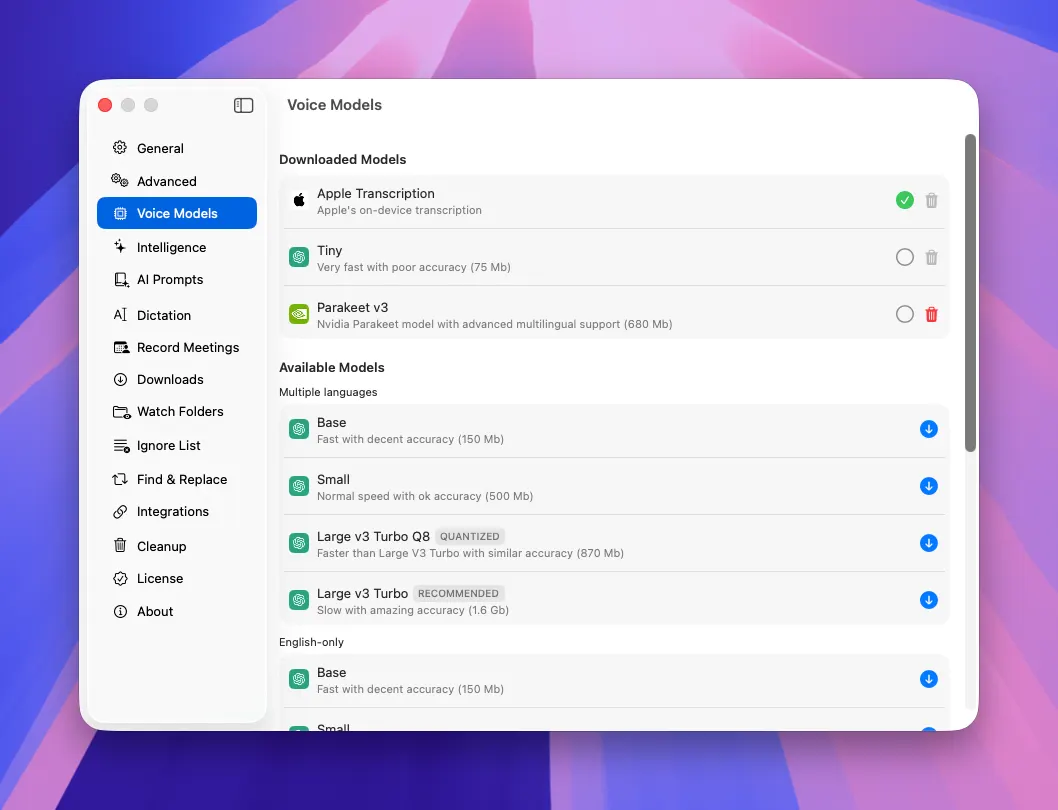The width and height of the screenshot is (1058, 810).
Task: Click "Very fast with poor accuracy (75 Mb)"
Action: pyautogui.click(x=414, y=267)
